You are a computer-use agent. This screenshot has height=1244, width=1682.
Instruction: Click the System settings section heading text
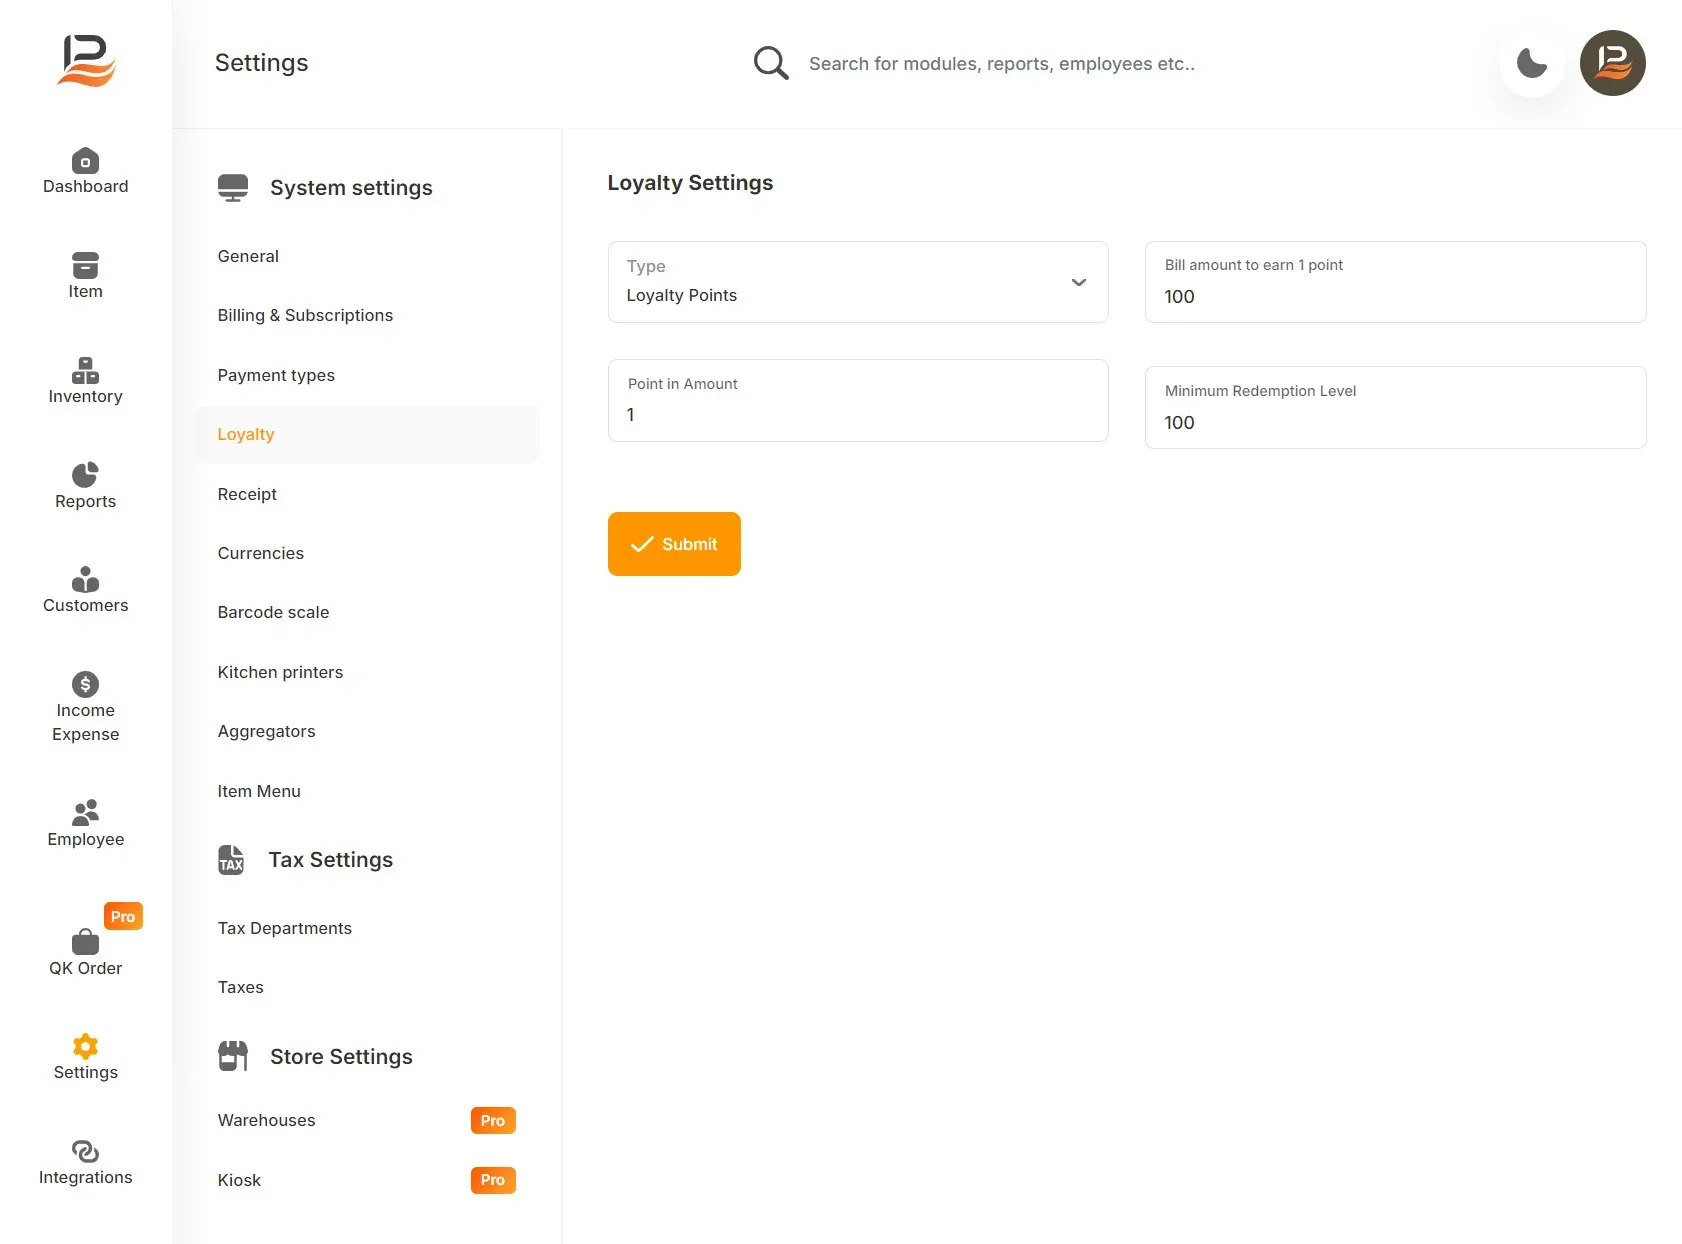[351, 188]
